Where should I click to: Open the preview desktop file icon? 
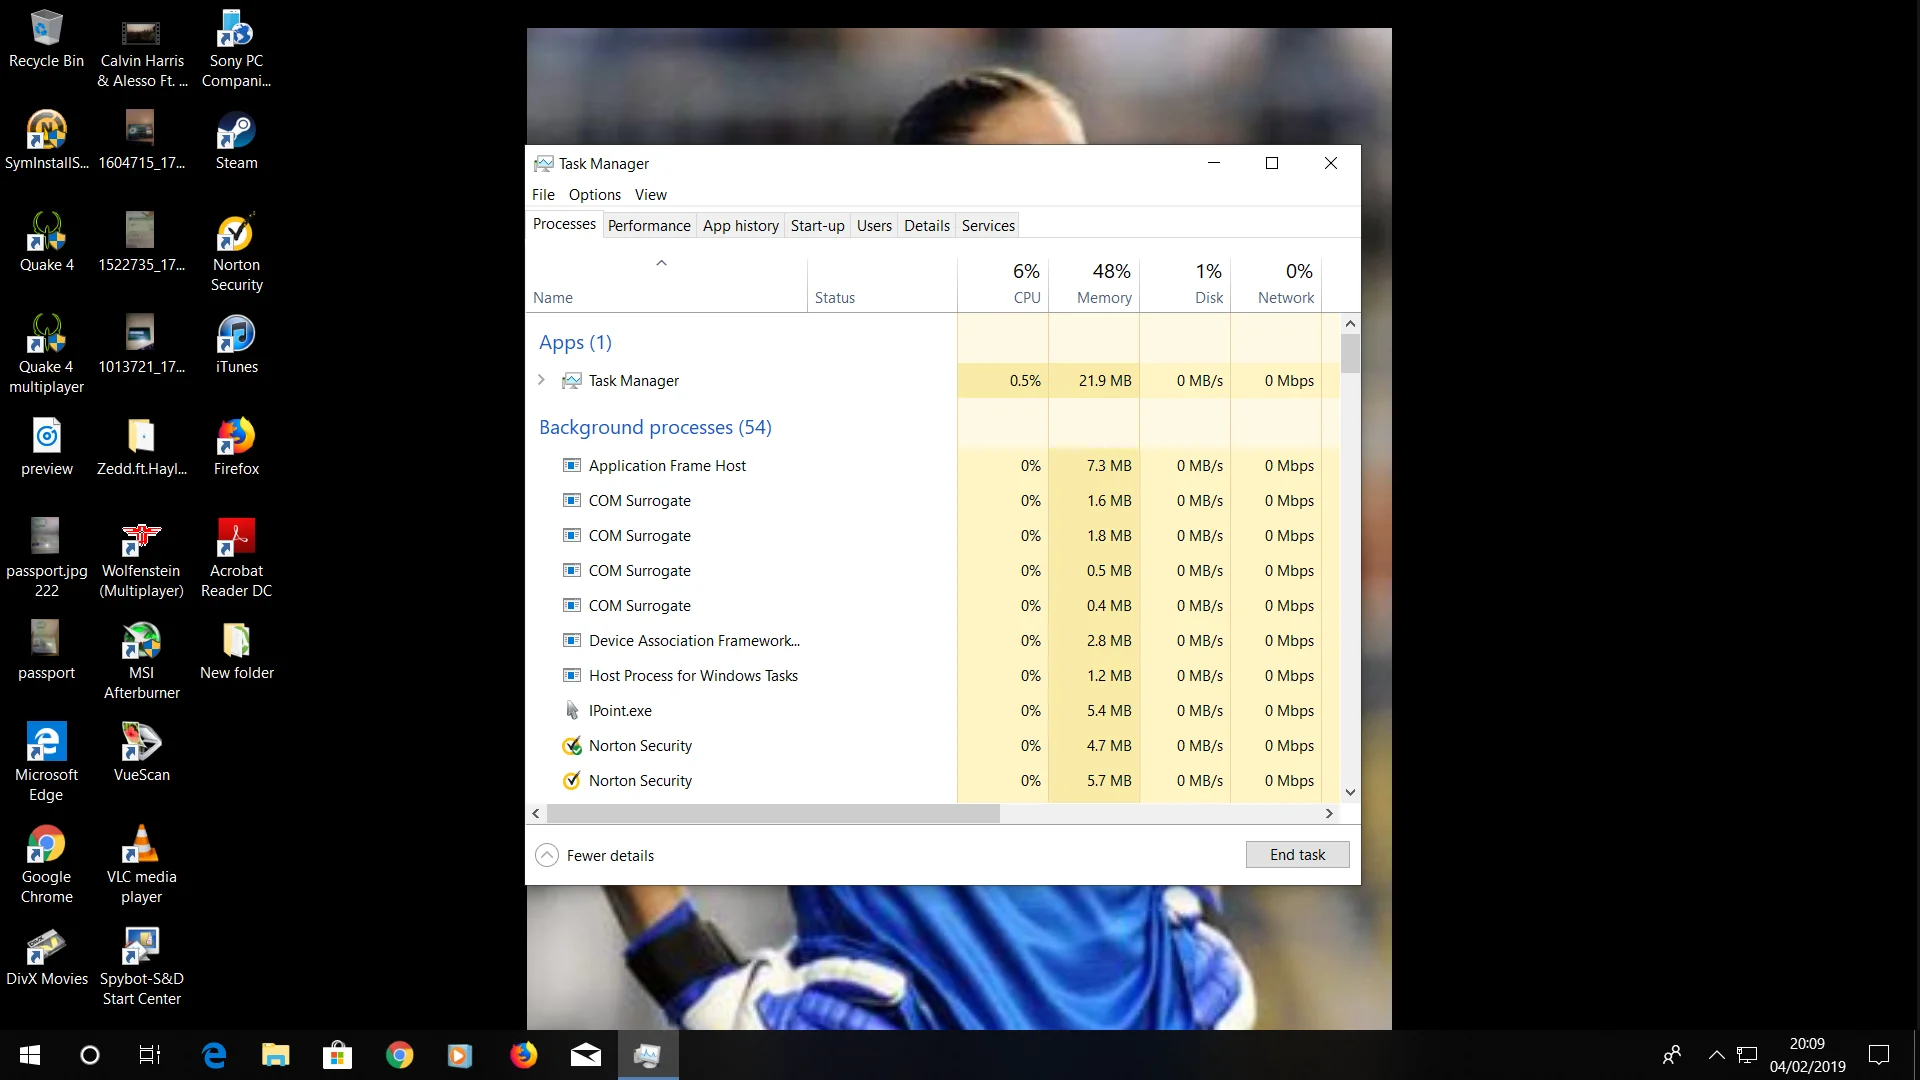(x=46, y=447)
